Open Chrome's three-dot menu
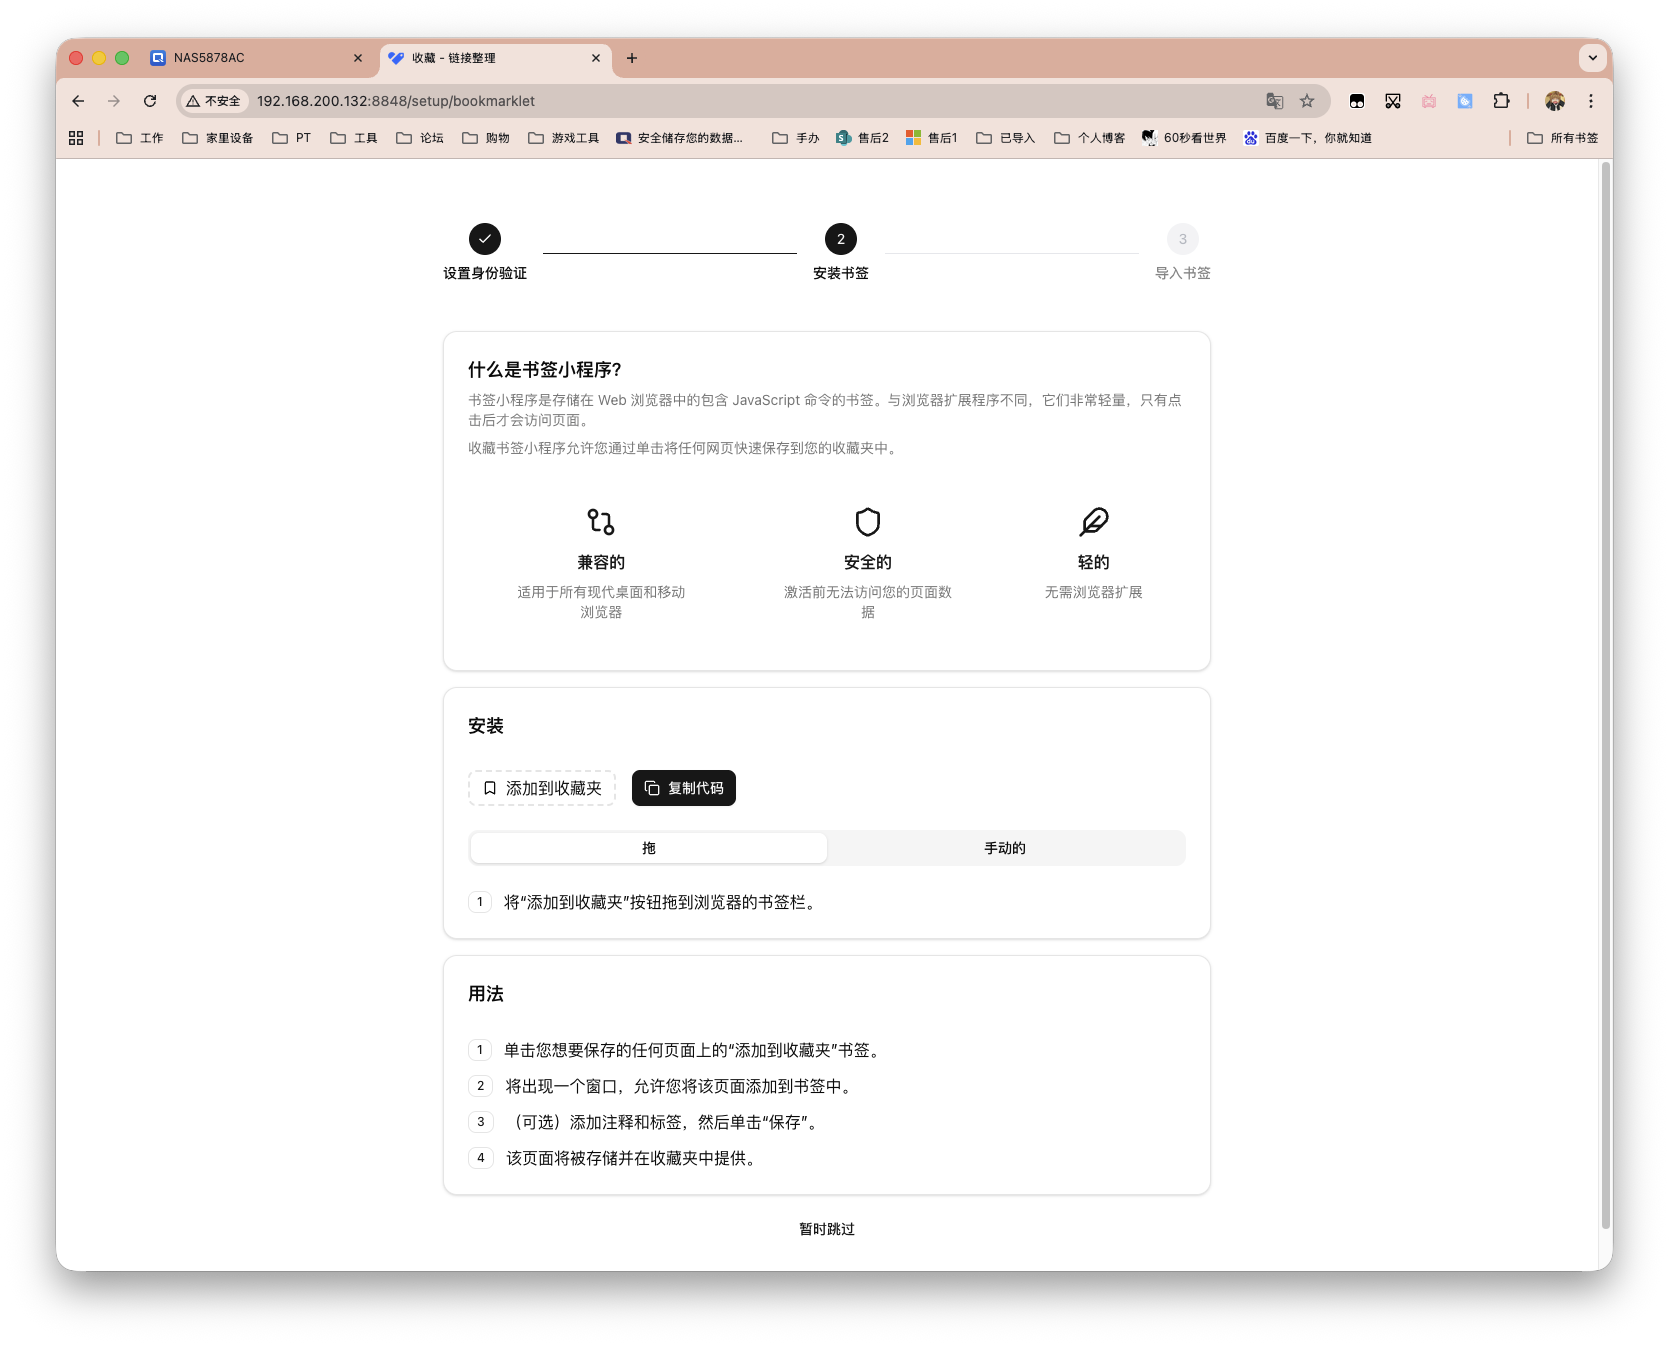 pyautogui.click(x=1590, y=101)
